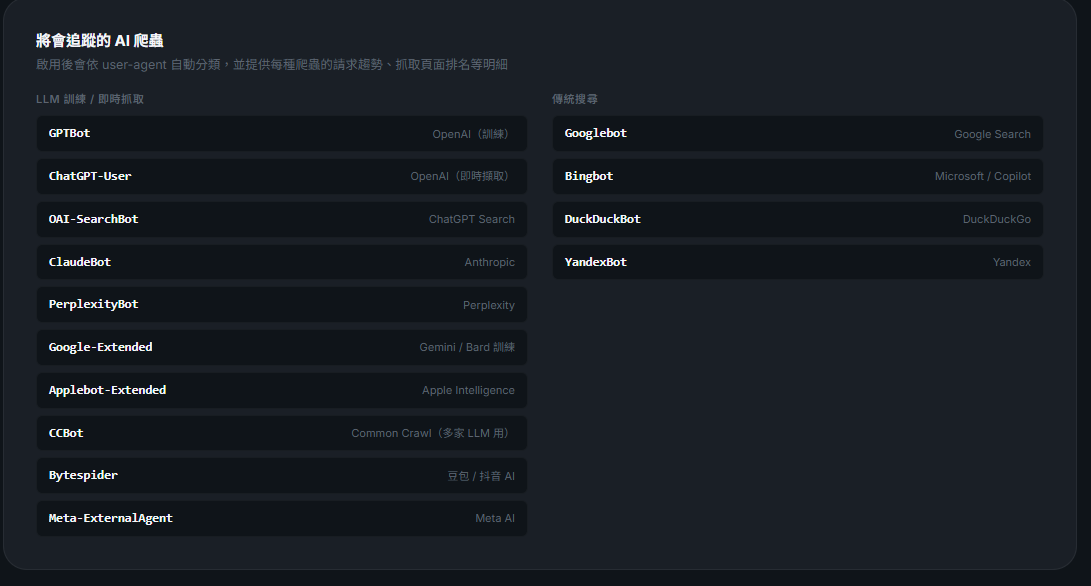Click the '豆包 / 抖音 AI' description

coord(481,476)
